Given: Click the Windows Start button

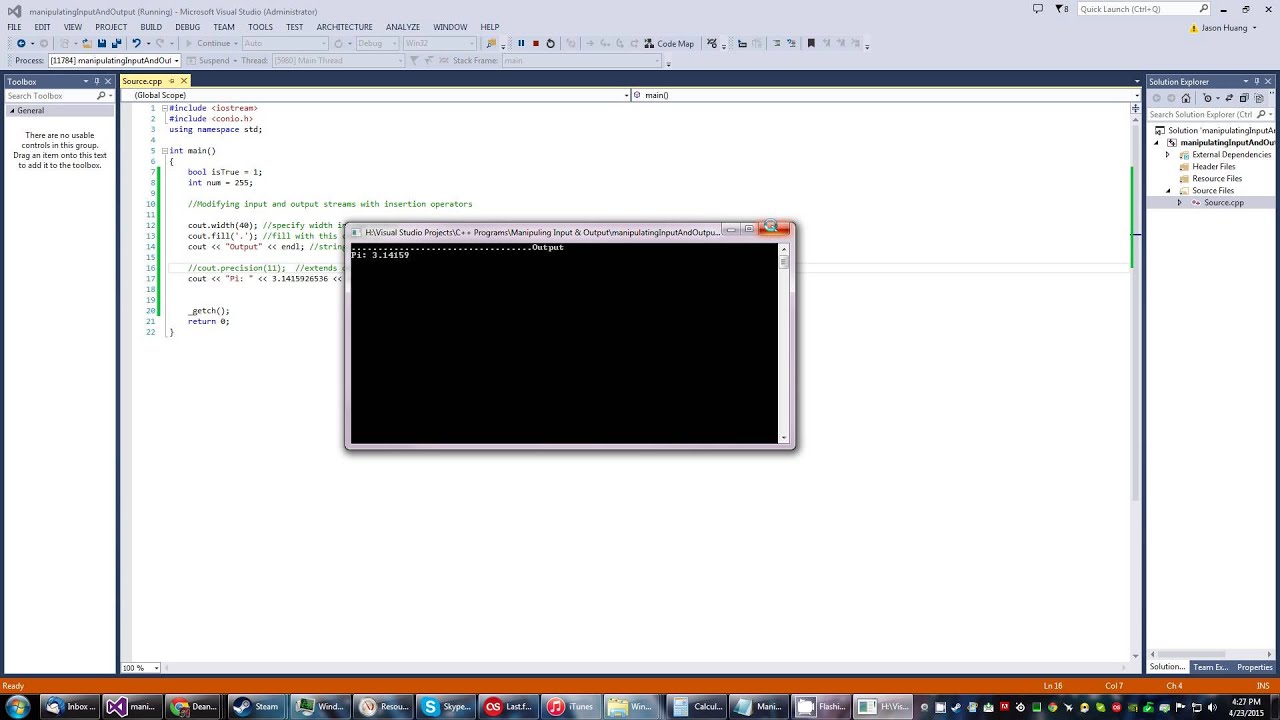Looking at the screenshot, I should 18,707.
